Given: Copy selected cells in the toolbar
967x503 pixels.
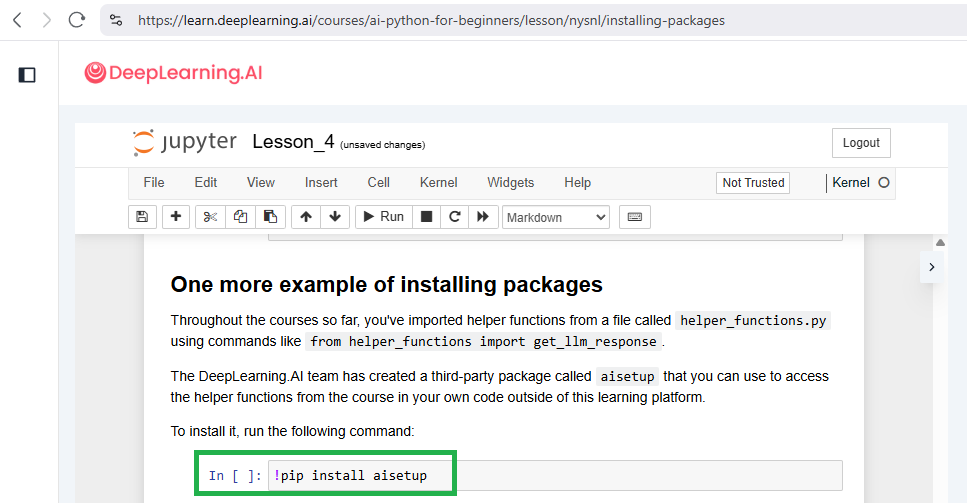Looking at the screenshot, I should (x=240, y=217).
